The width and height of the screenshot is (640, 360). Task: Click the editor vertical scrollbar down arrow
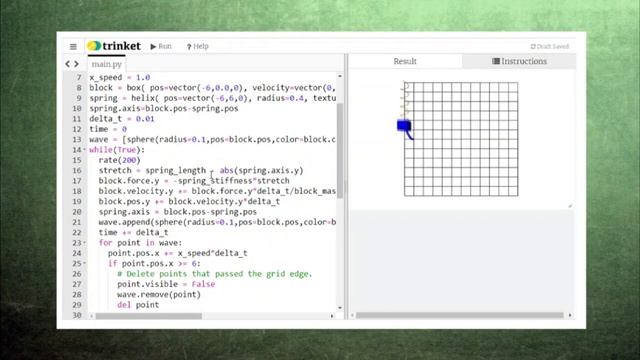[340, 308]
